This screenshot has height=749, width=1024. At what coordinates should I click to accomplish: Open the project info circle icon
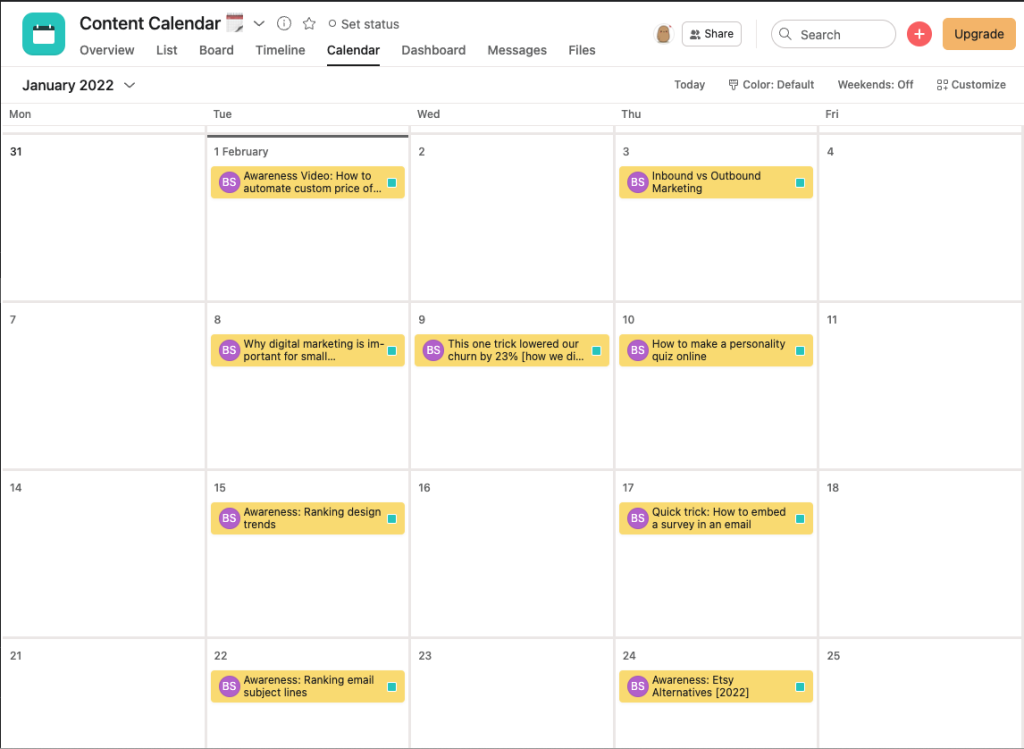[x=283, y=24]
